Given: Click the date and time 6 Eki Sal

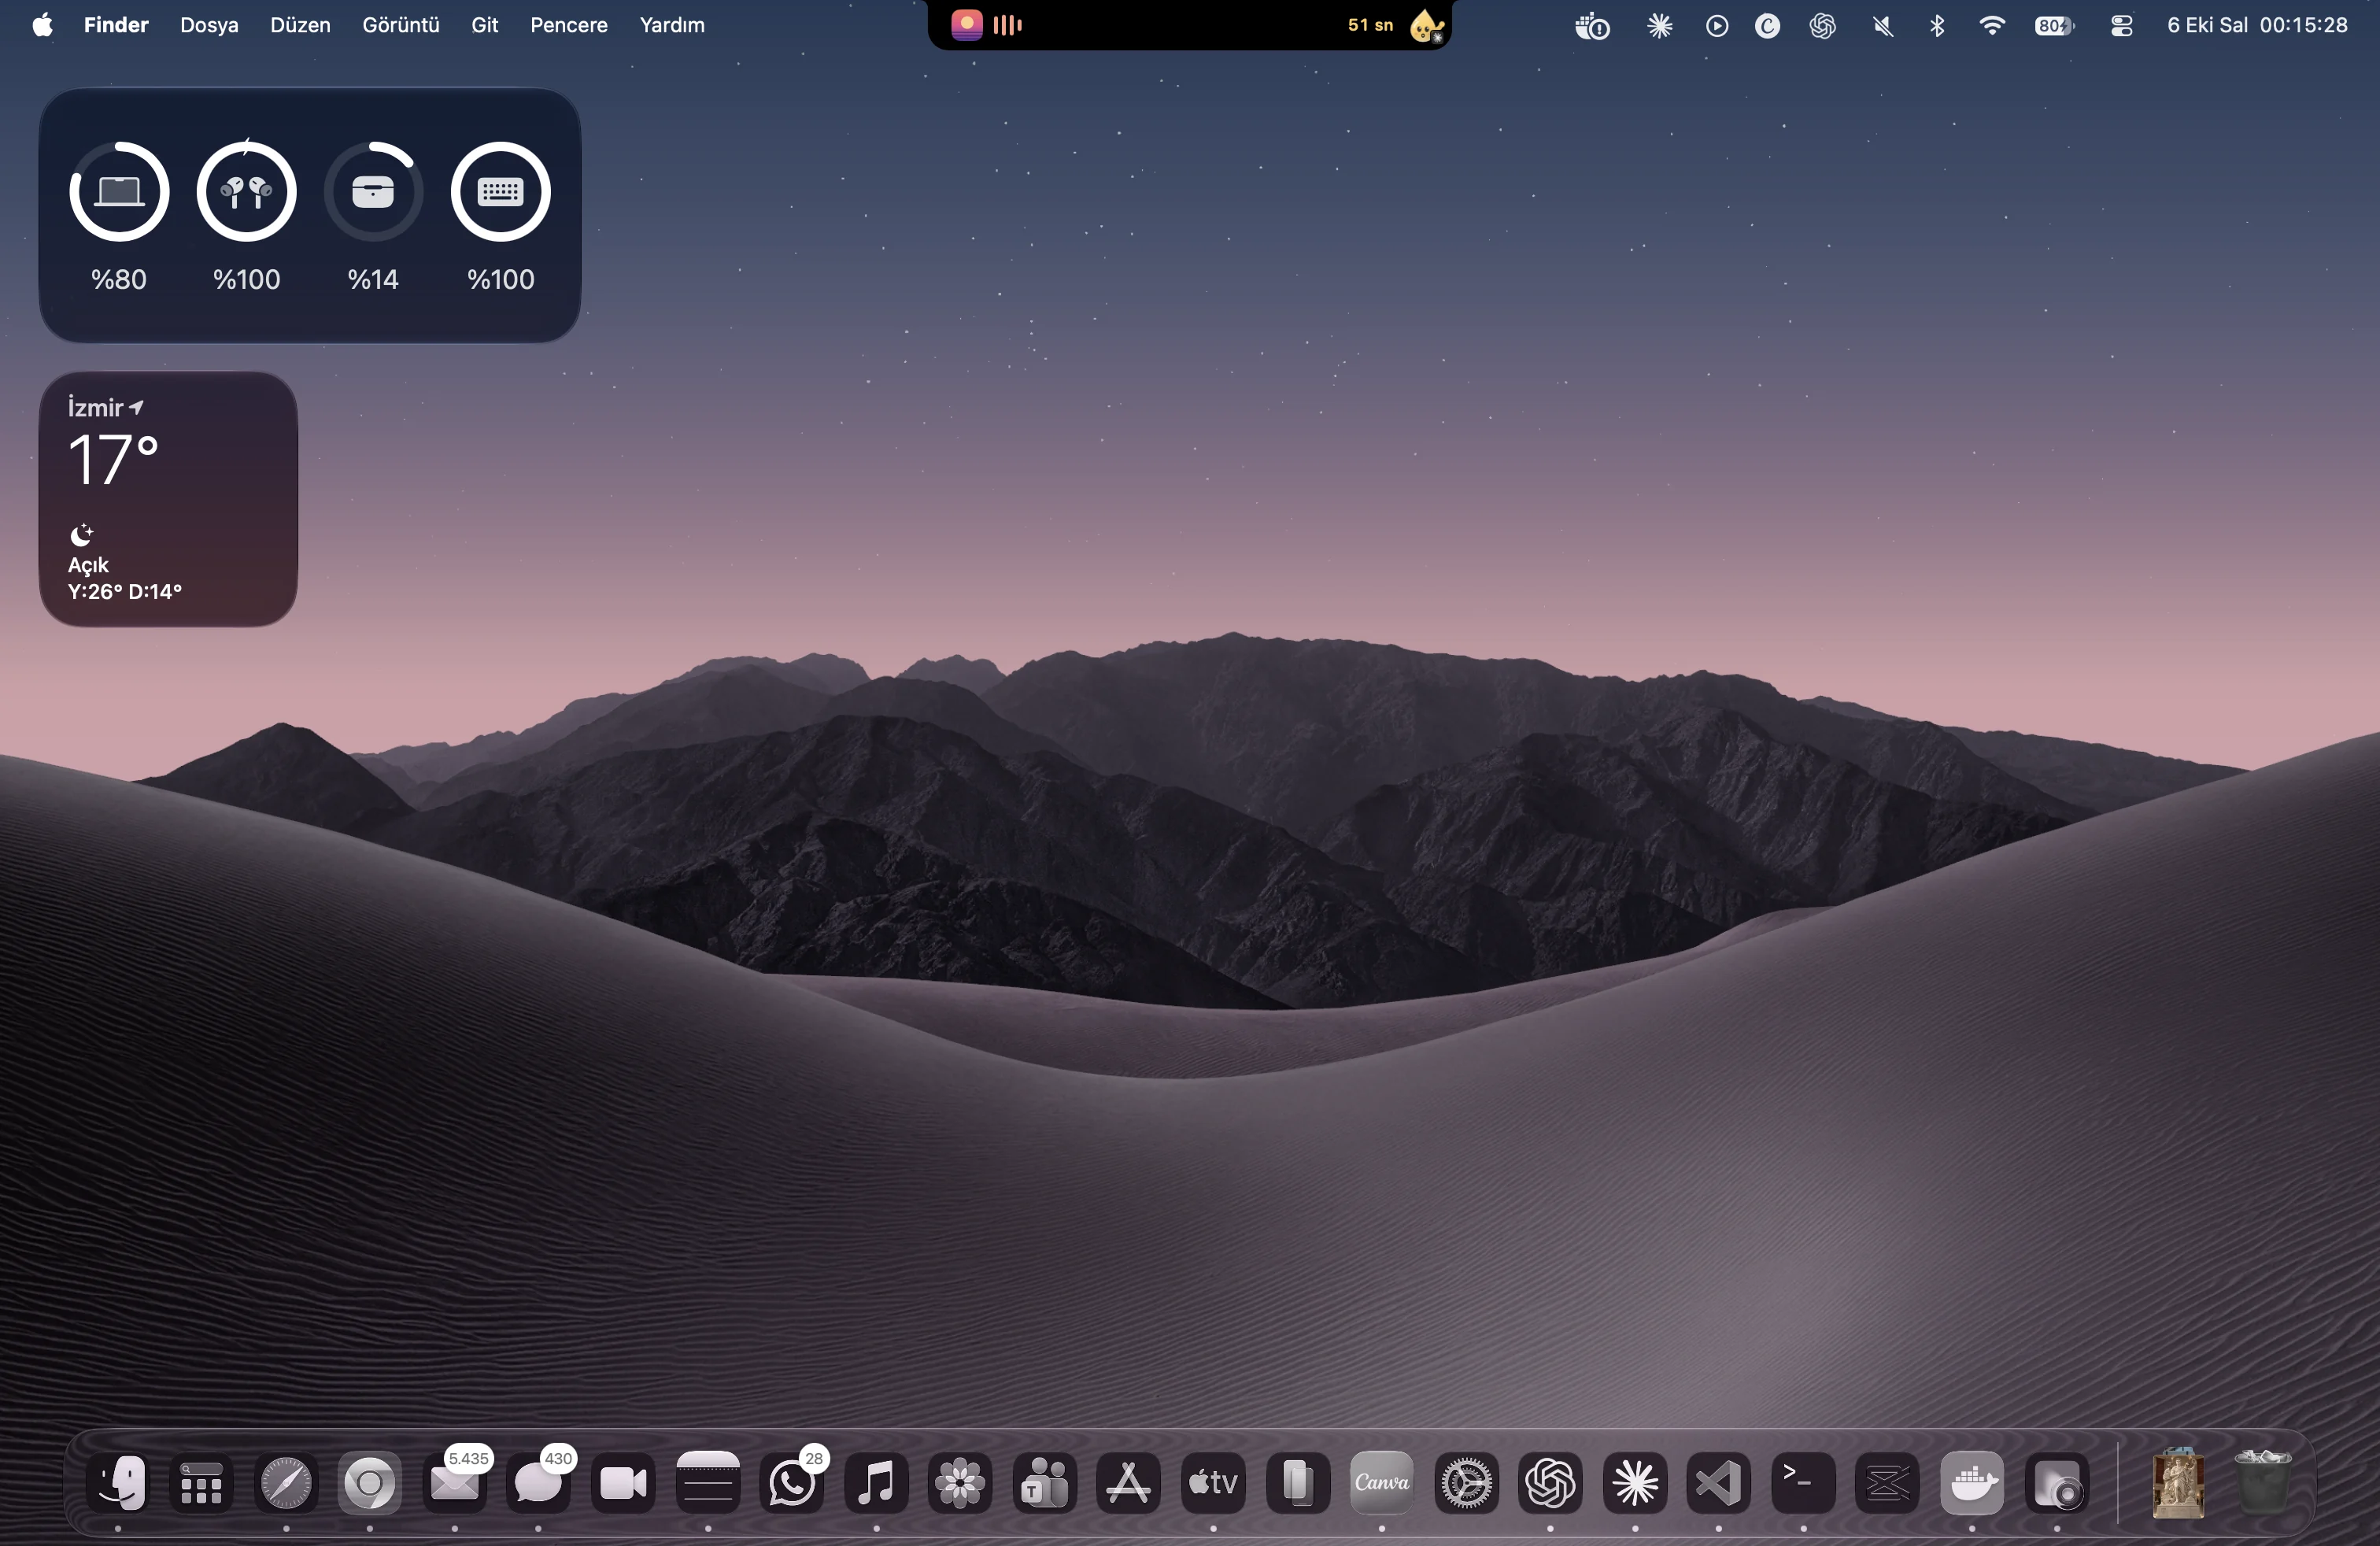Looking at the screenshot, I should 2257,25.
